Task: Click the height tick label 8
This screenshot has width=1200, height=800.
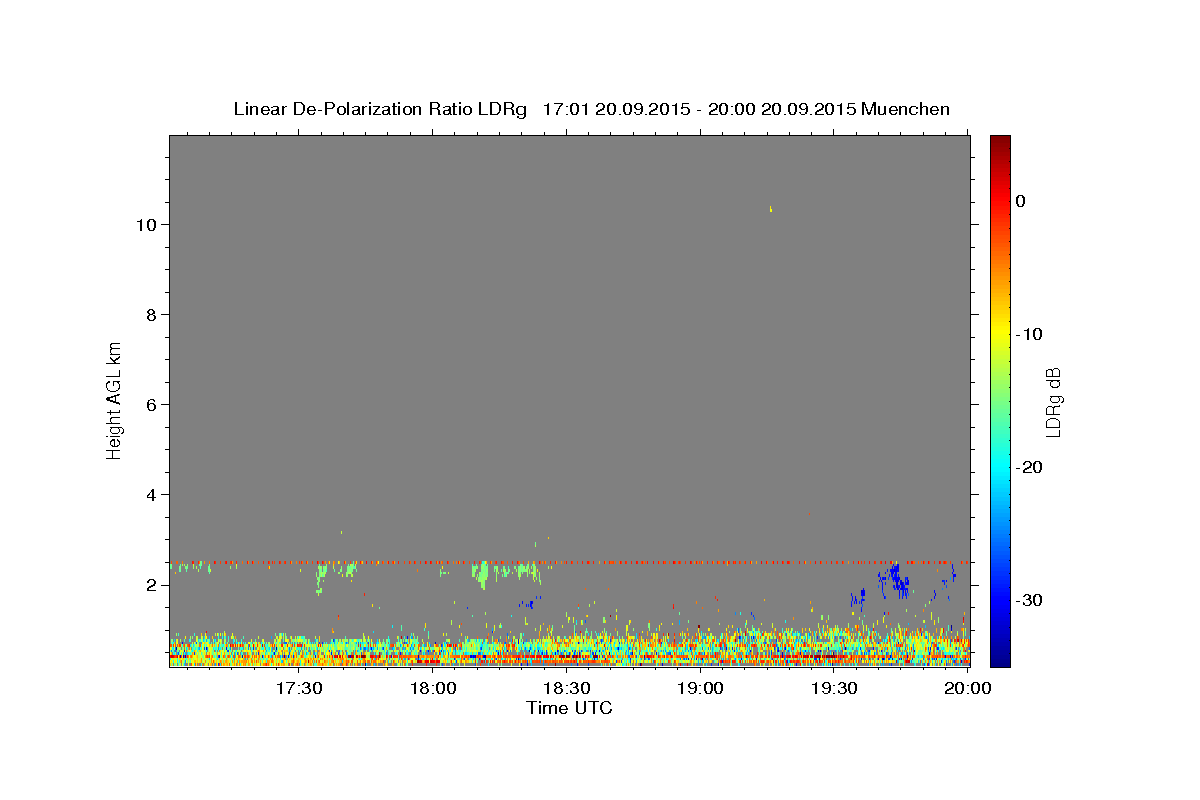Action: (152, 315)
